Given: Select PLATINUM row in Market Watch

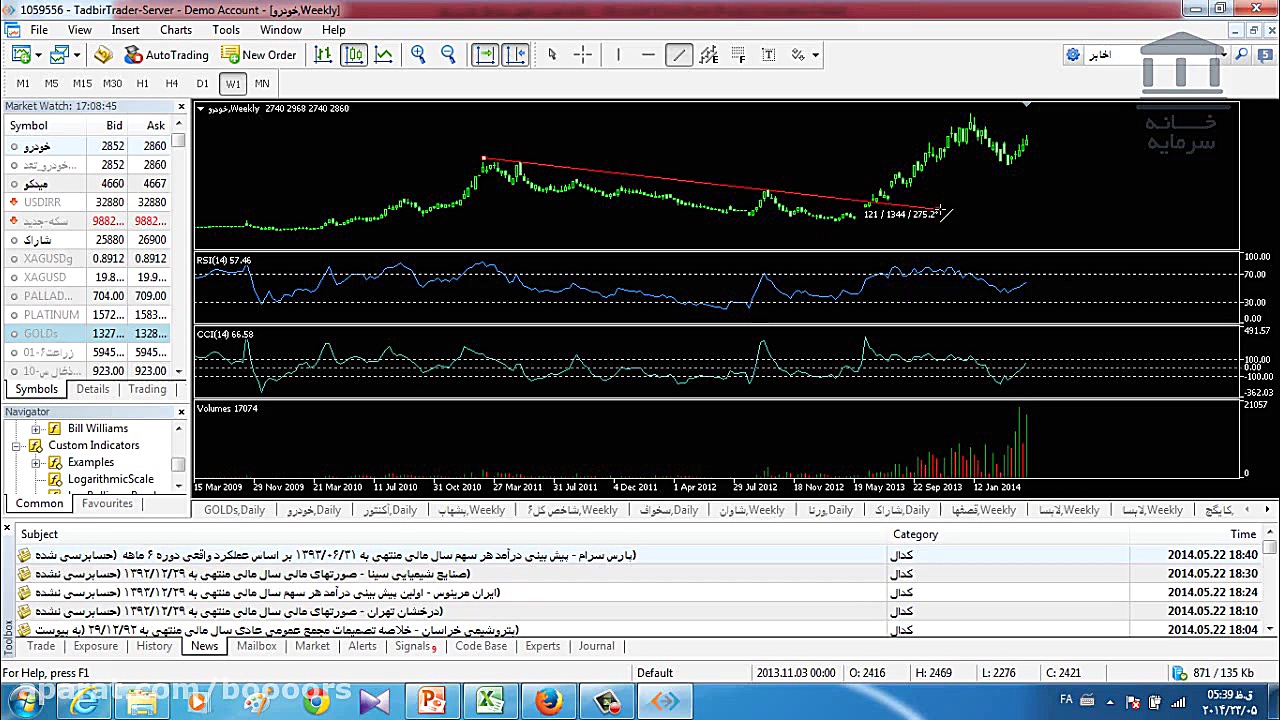Looking at the screenshot, I should point(86,315).
